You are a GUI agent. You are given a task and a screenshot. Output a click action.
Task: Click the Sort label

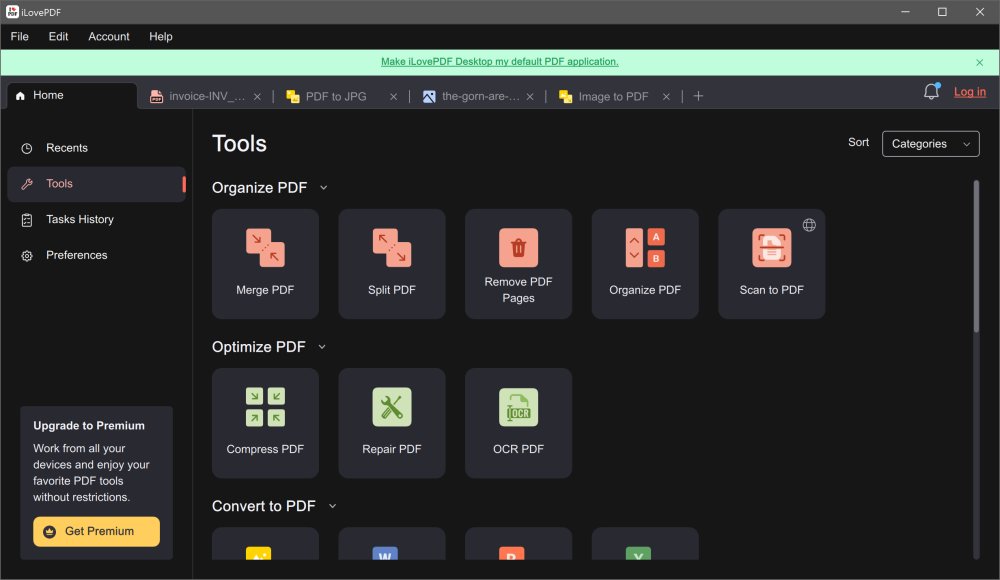point(858,142)
